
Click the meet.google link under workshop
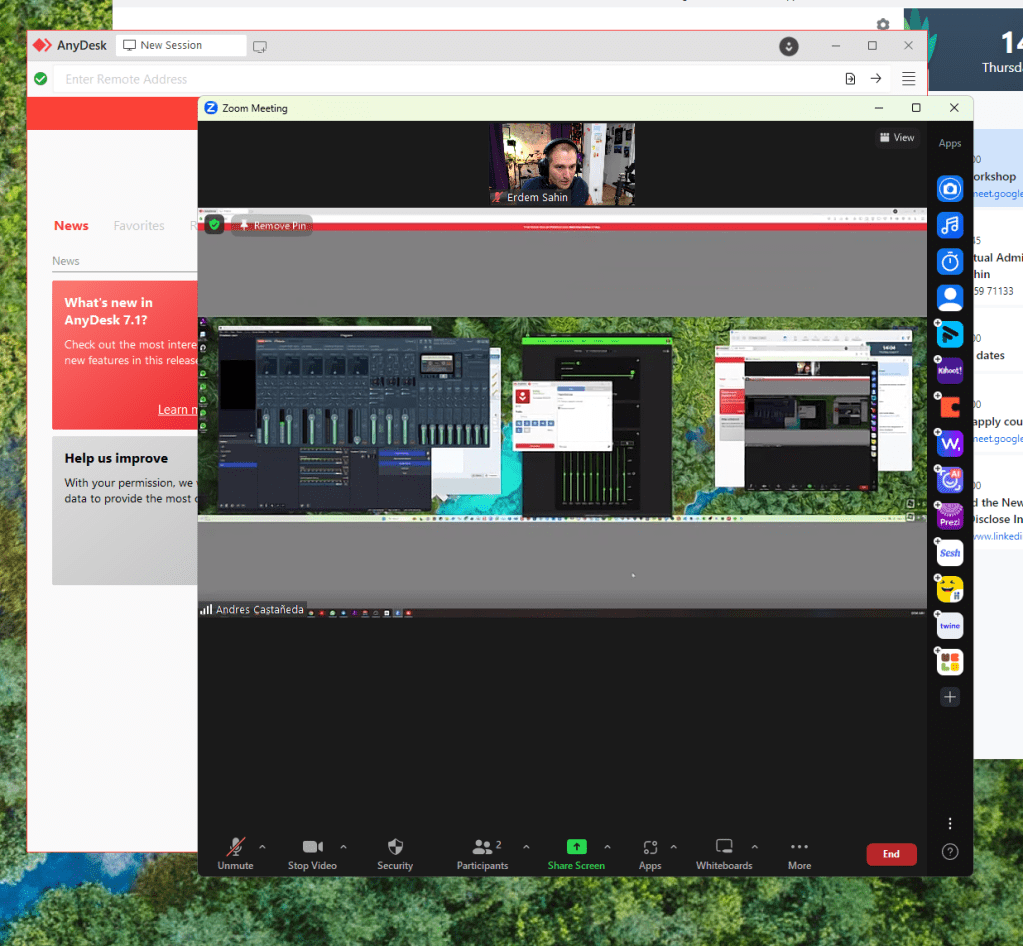[x=998, y=194]
